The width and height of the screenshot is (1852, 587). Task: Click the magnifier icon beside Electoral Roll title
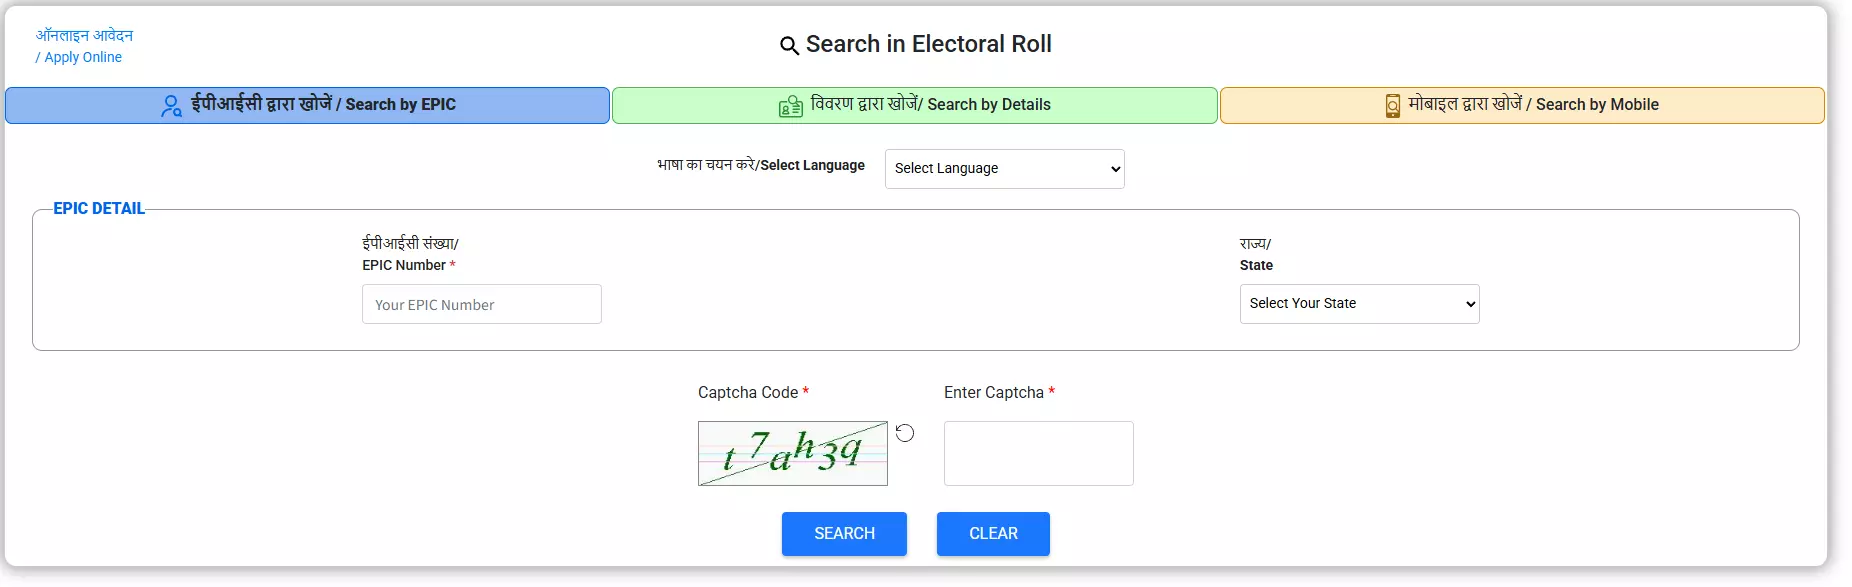pos(789,46)
